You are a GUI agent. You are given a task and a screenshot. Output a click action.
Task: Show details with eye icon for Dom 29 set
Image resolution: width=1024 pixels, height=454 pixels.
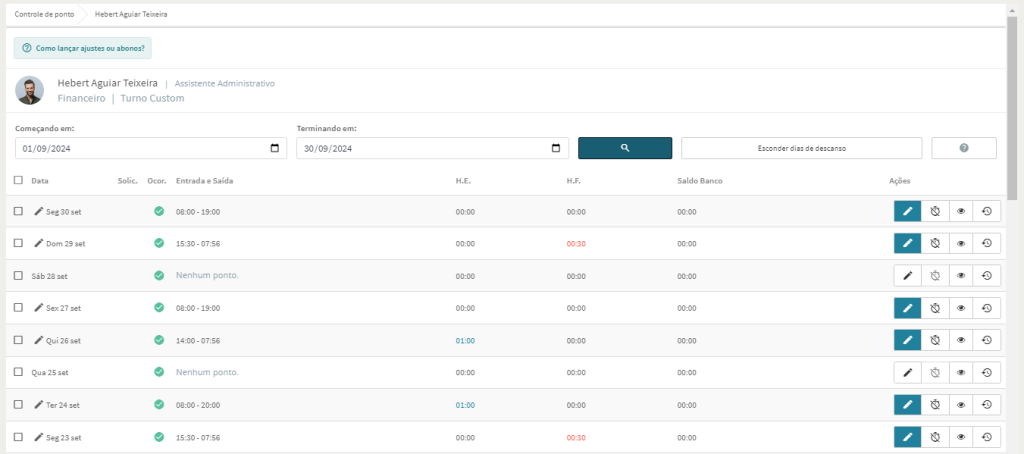[961, 243]
